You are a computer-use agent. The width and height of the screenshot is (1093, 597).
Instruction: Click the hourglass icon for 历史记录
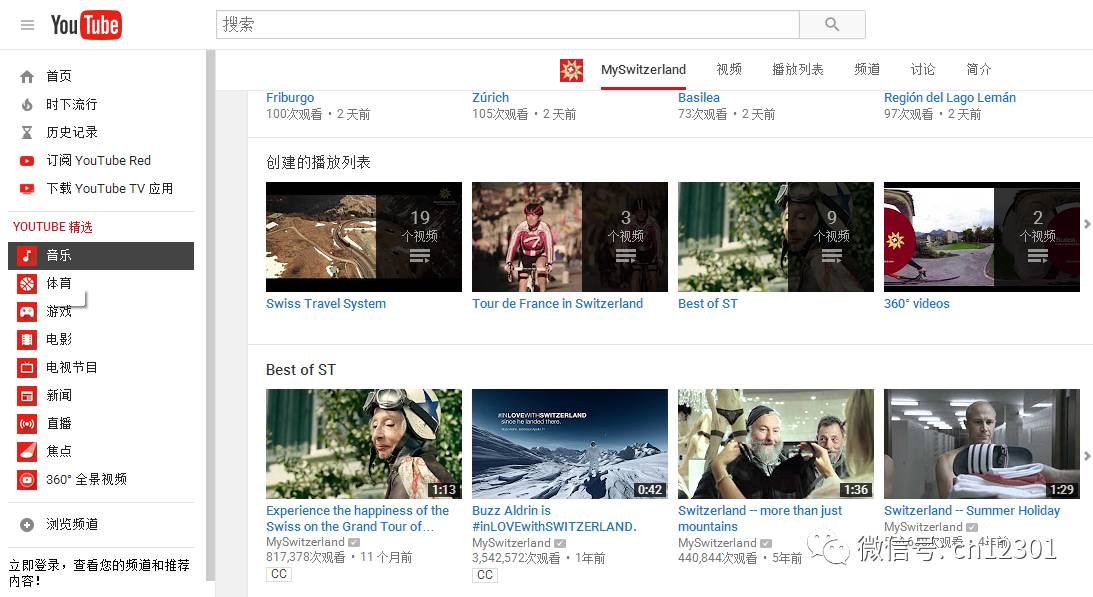pyautogui.click(x=26, y=133)
